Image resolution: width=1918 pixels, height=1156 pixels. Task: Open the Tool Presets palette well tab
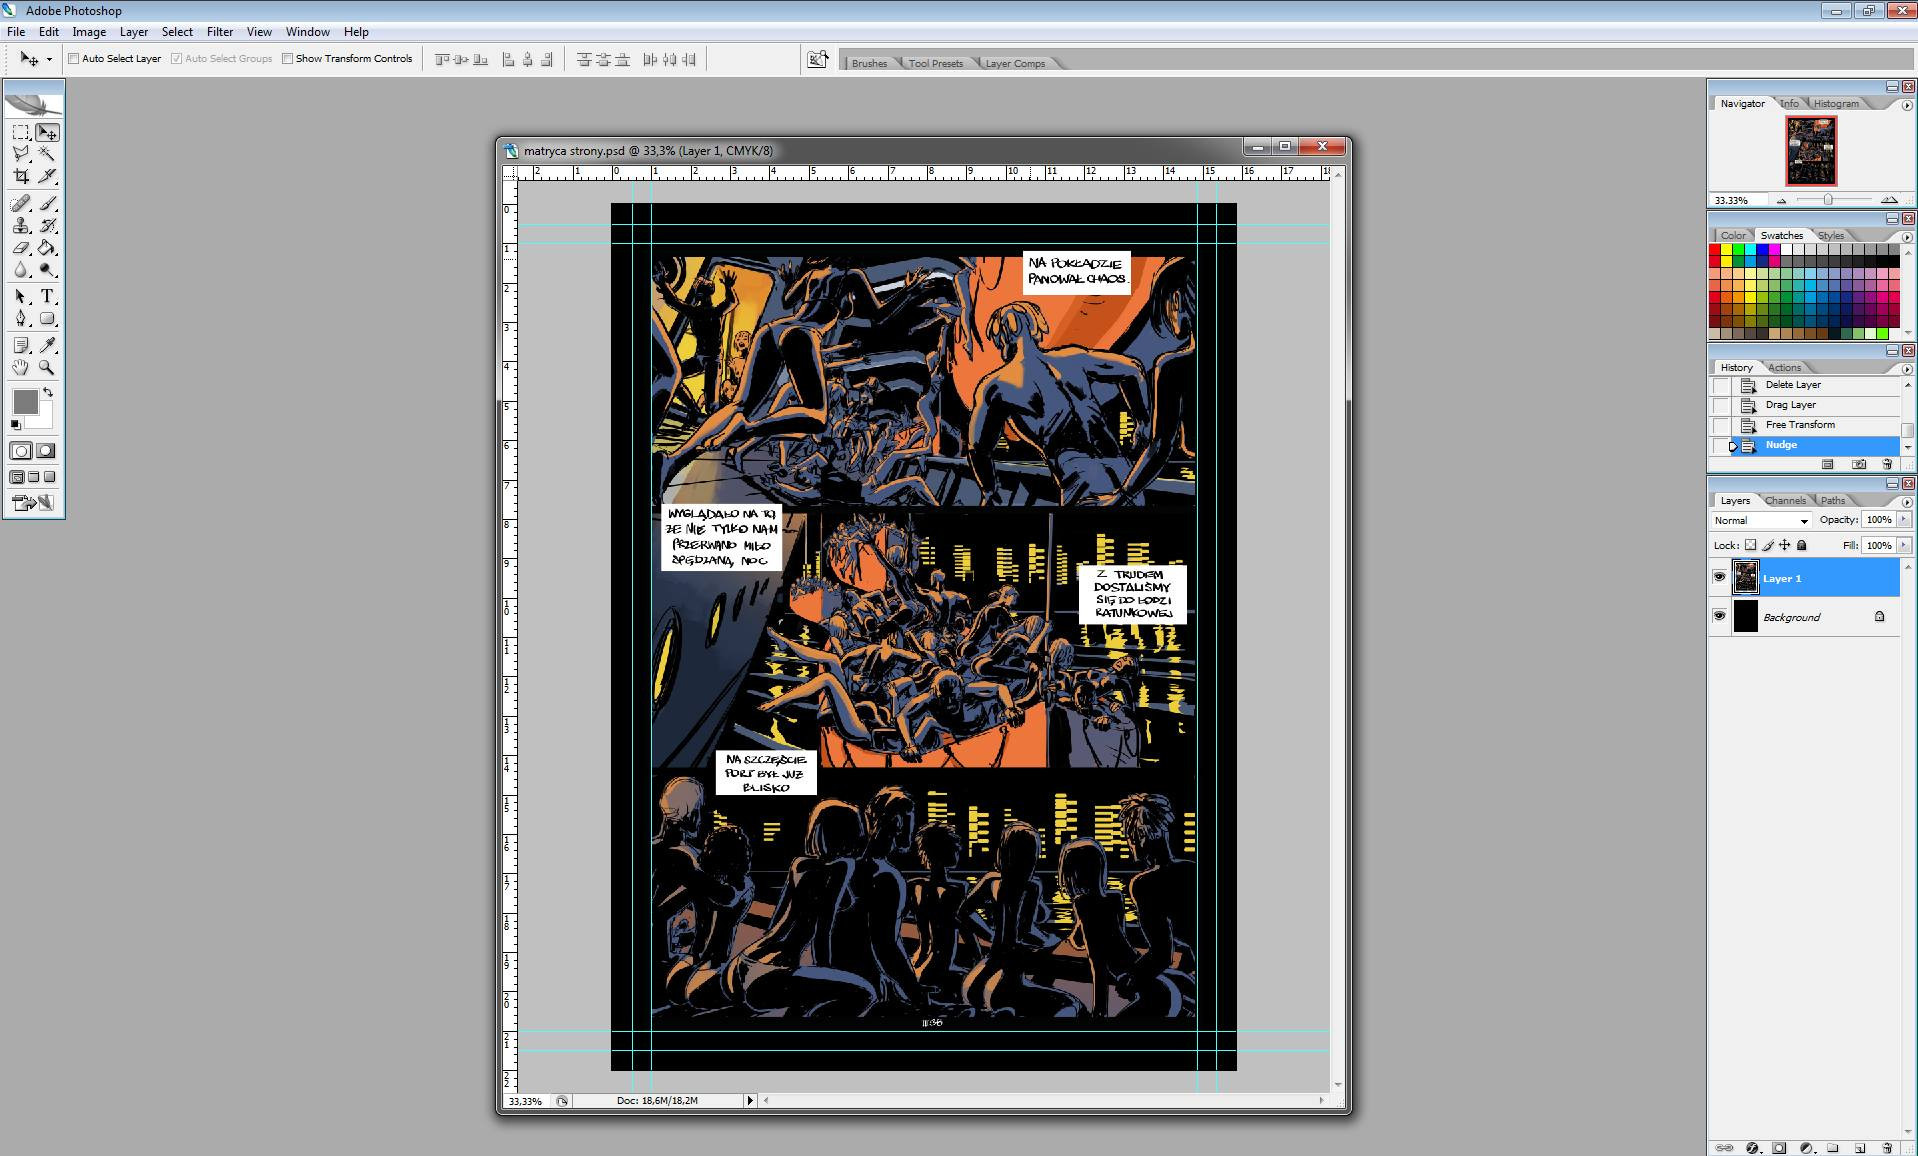pos(936,63)
